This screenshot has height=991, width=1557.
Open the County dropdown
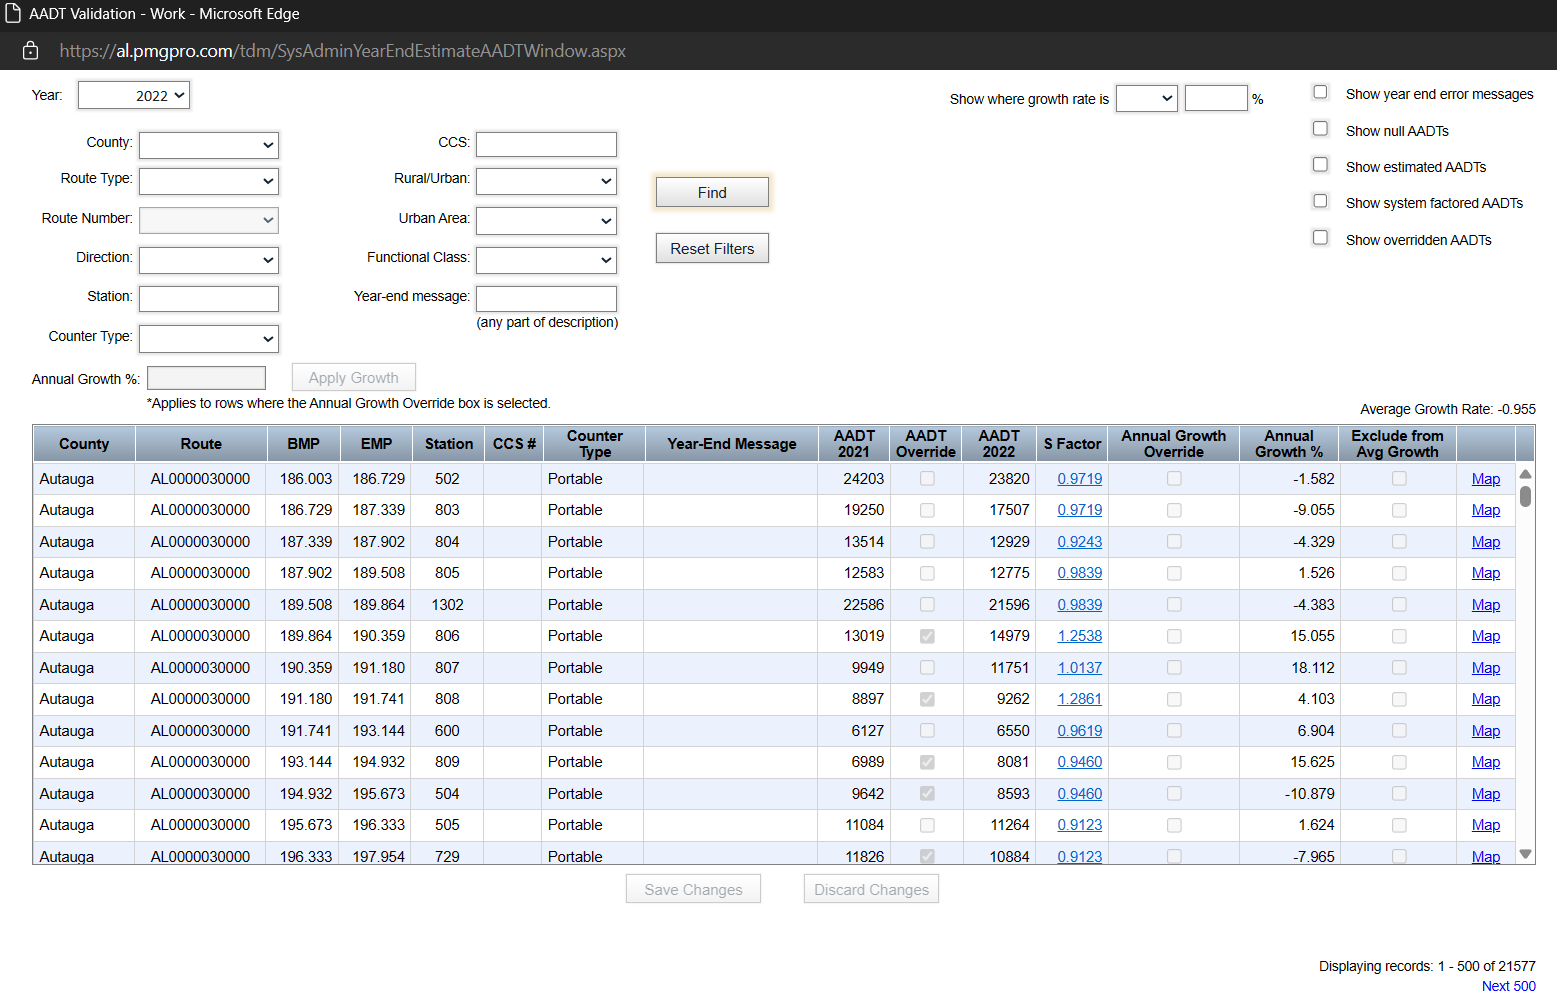[x=208, y=144]
